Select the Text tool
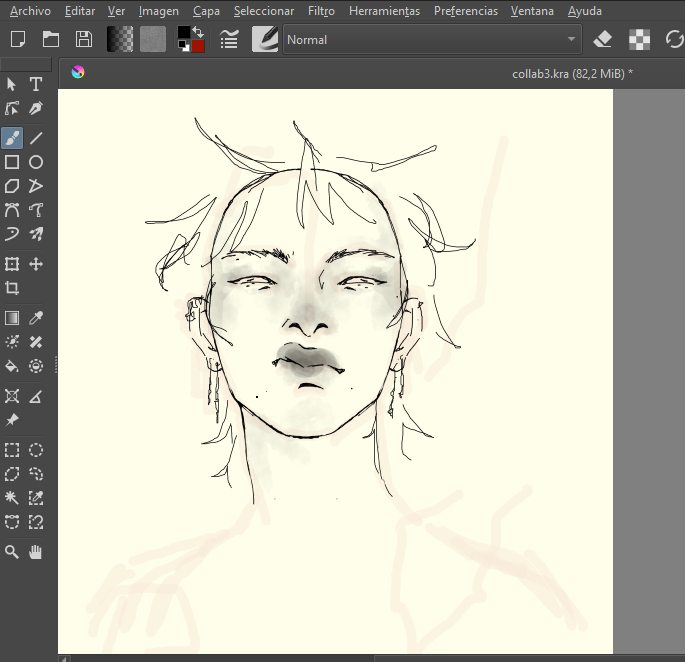685x662 pixels. point(36,84)
